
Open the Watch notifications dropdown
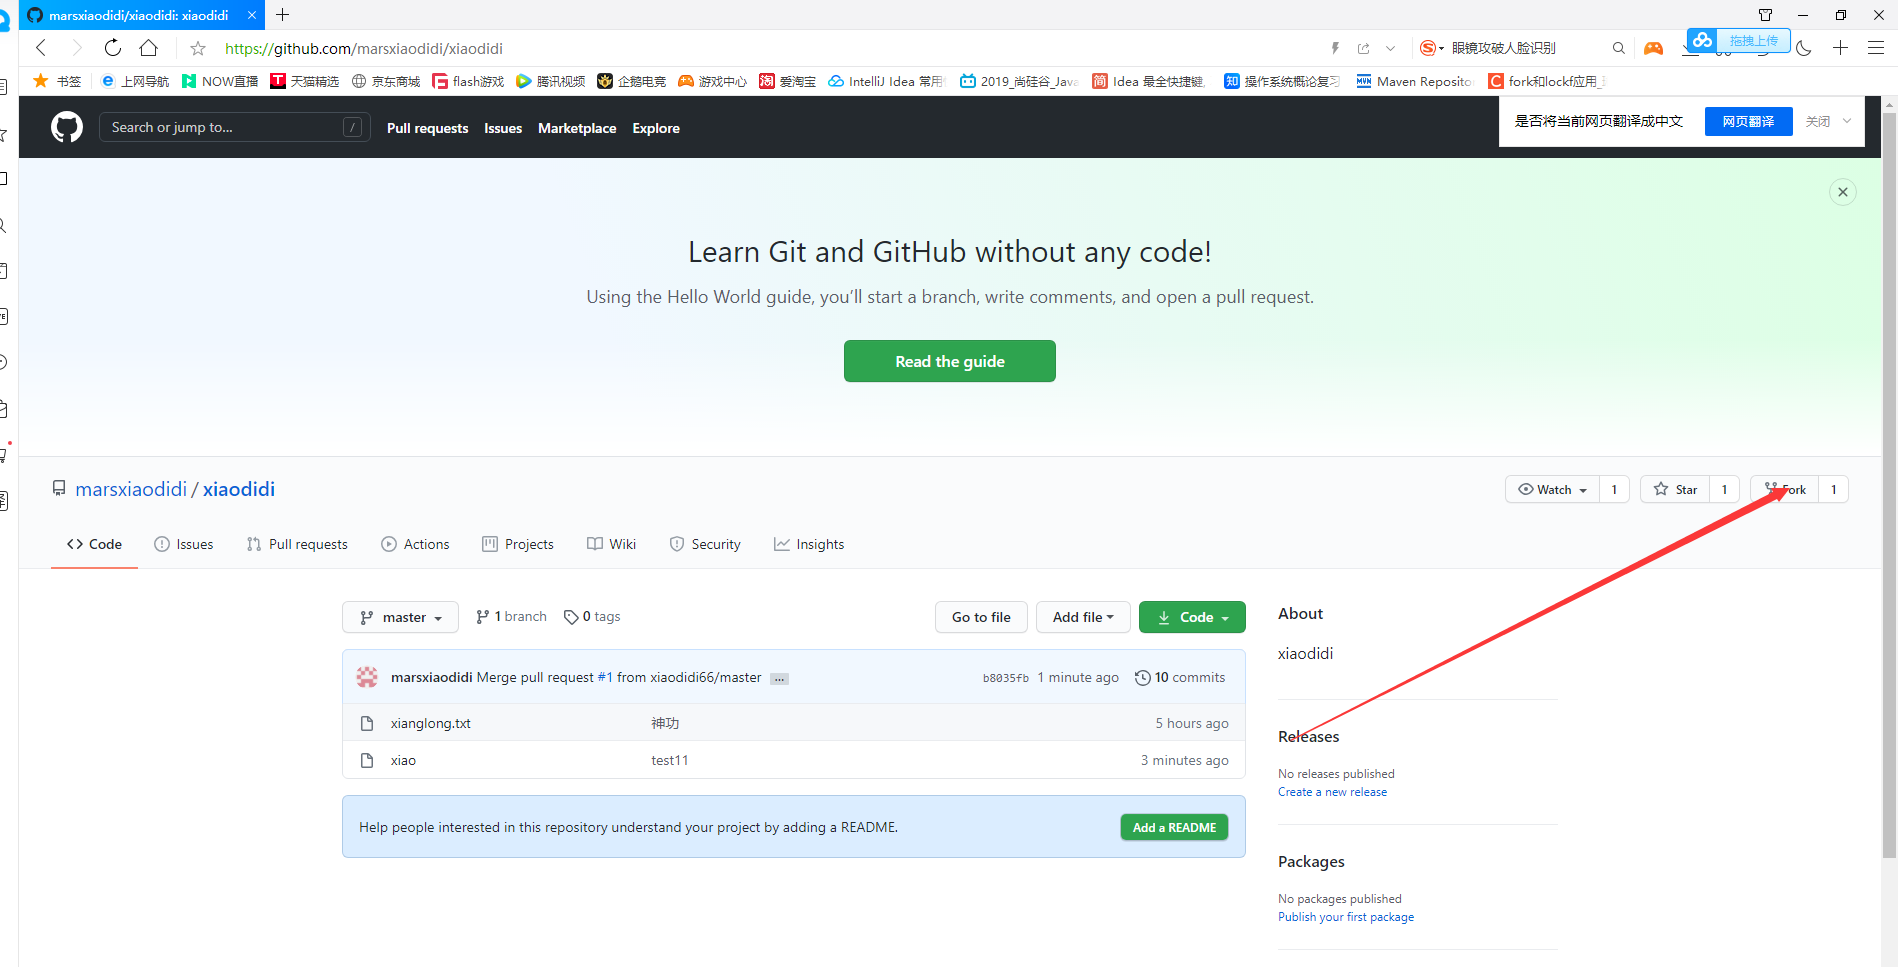pyautogui.click(x=1552, y=489)
